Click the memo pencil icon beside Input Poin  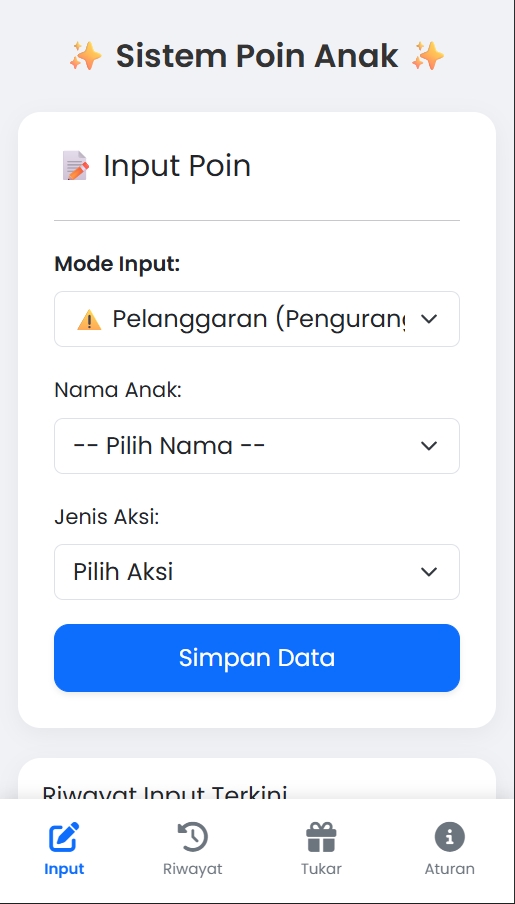tap(75, 166)
